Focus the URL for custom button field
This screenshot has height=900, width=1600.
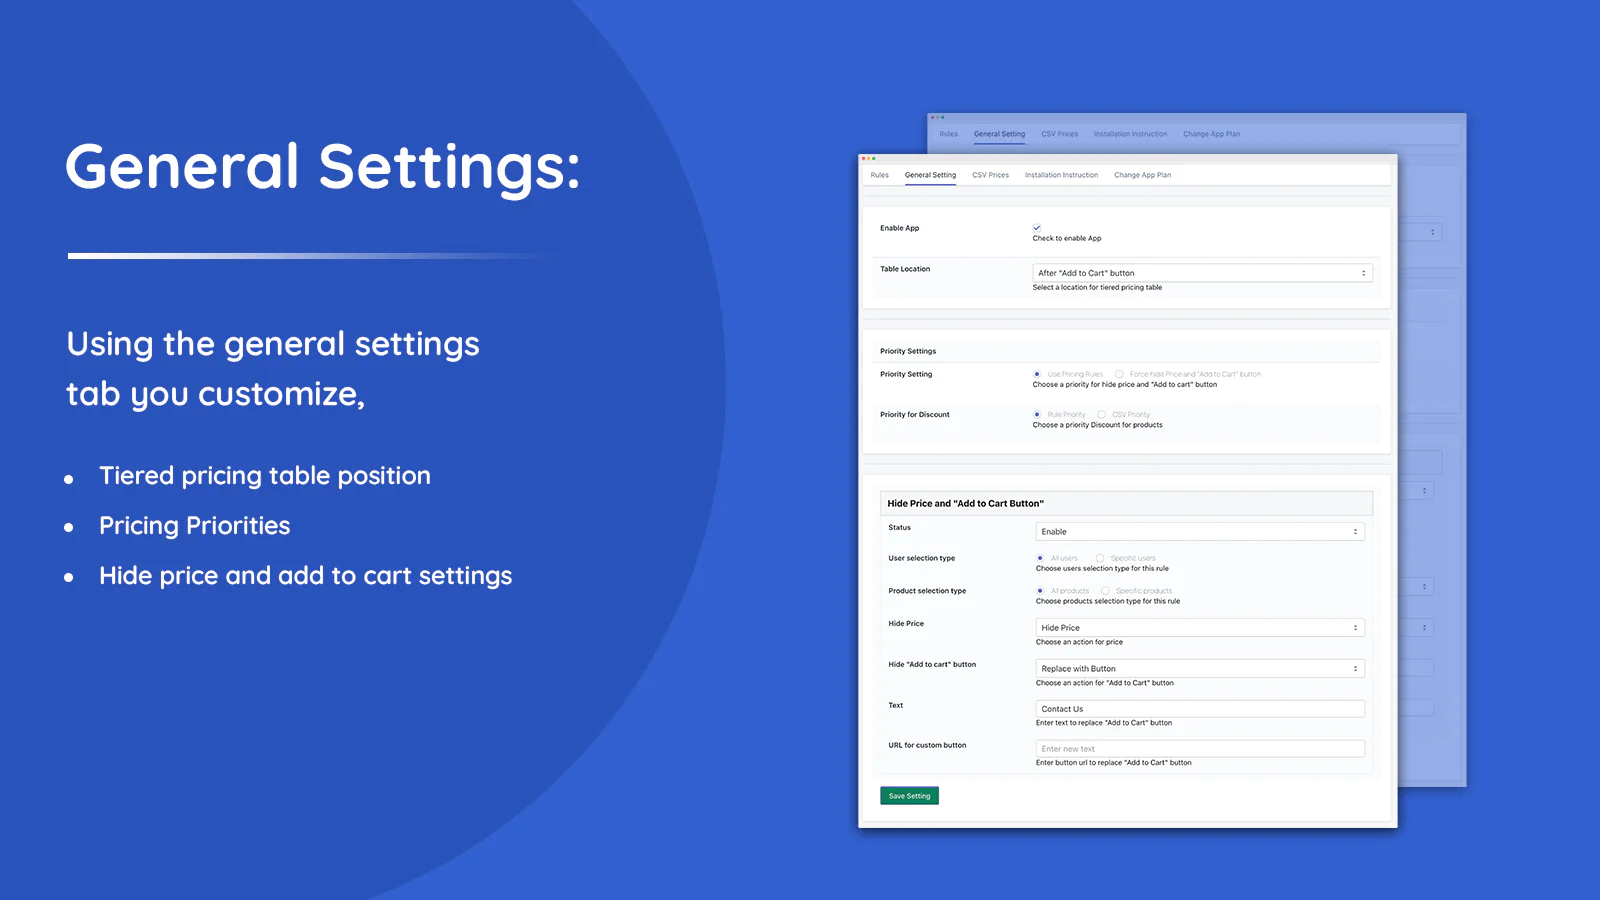[x=1199, y=749]
